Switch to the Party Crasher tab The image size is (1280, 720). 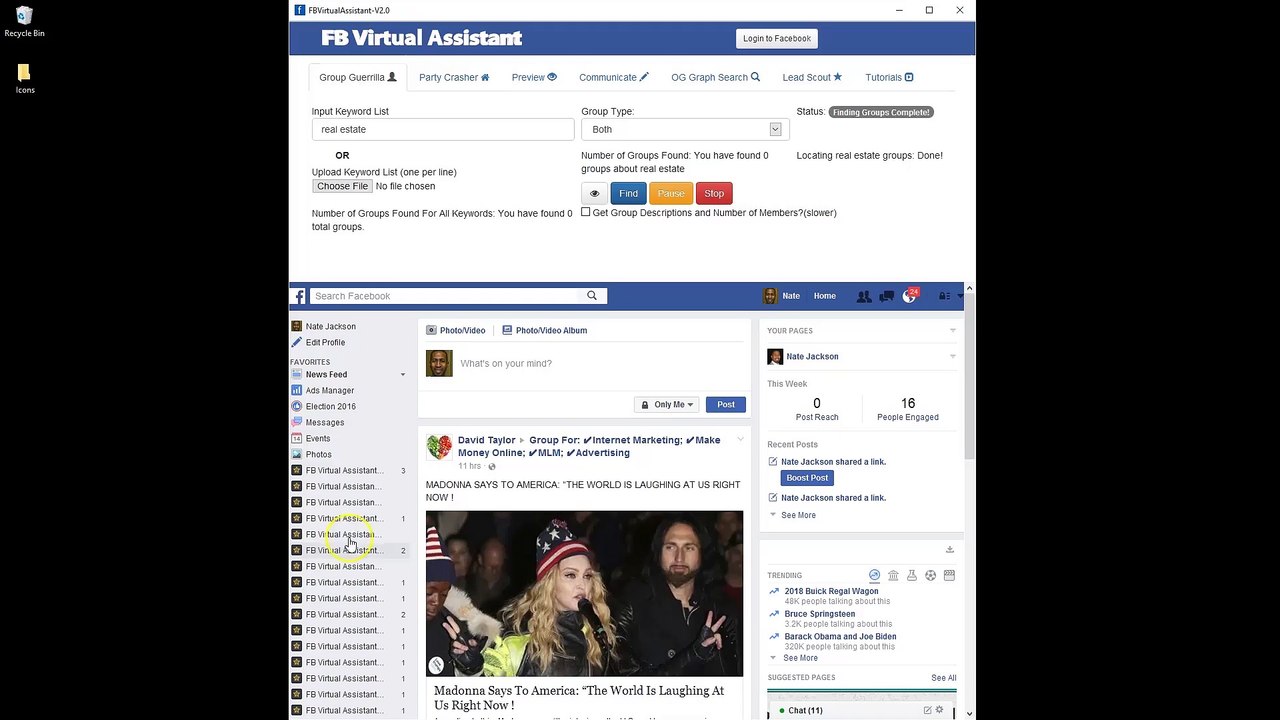(454, 77)
